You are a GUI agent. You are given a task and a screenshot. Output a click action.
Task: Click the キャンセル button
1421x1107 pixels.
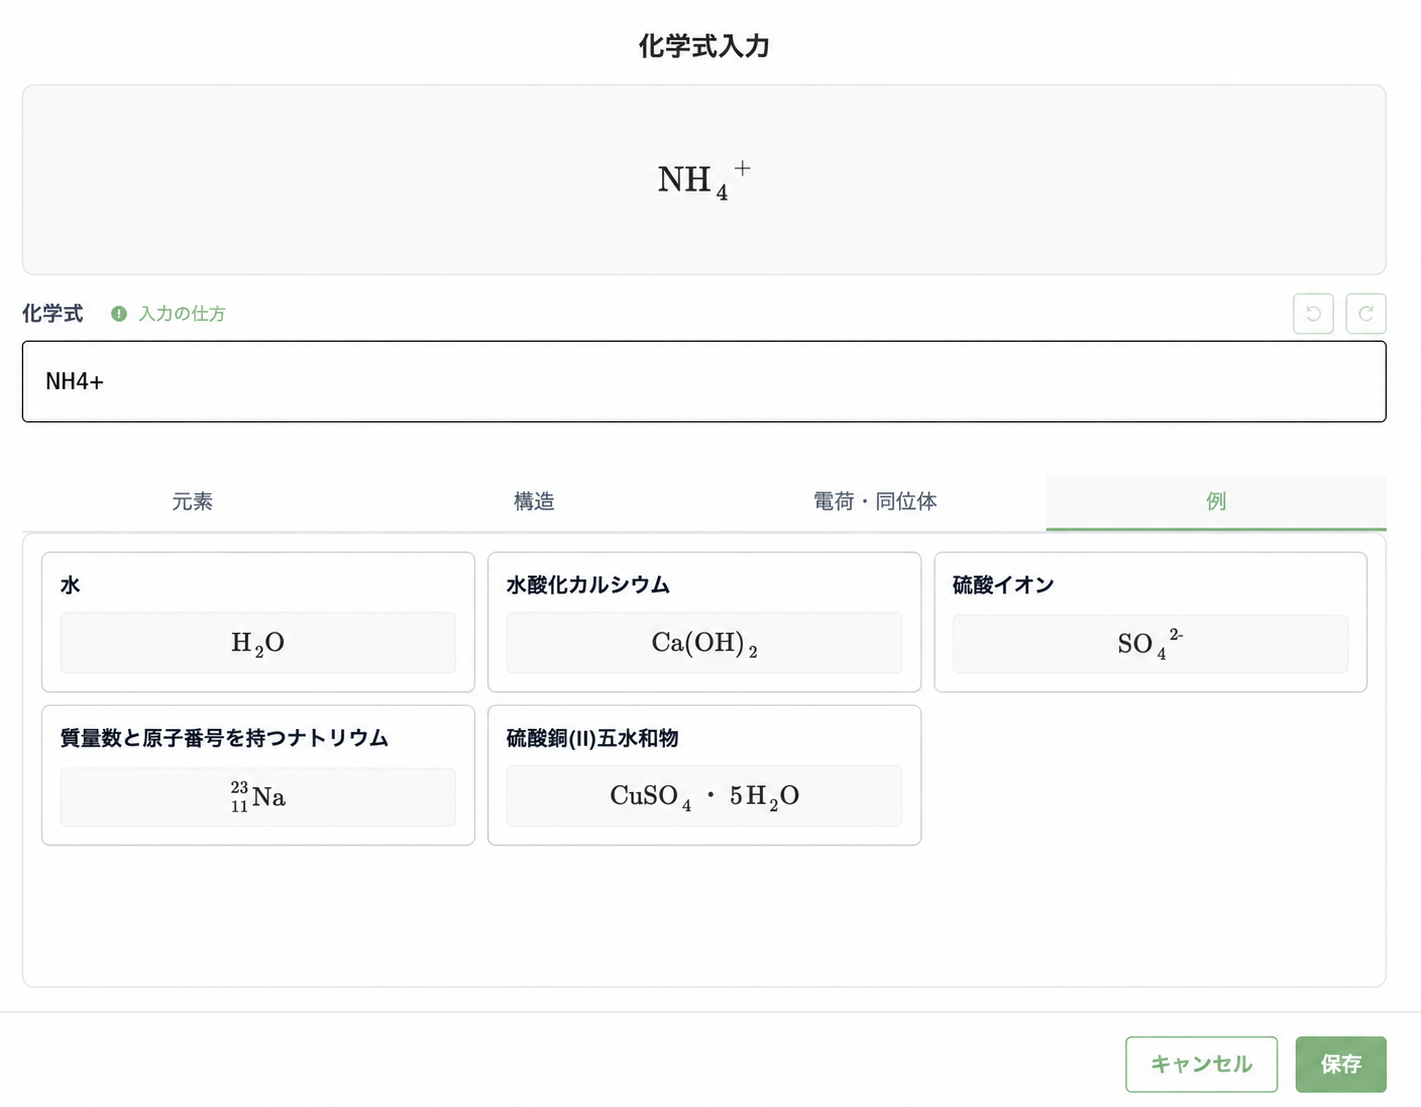(x=1201, y=1064)
